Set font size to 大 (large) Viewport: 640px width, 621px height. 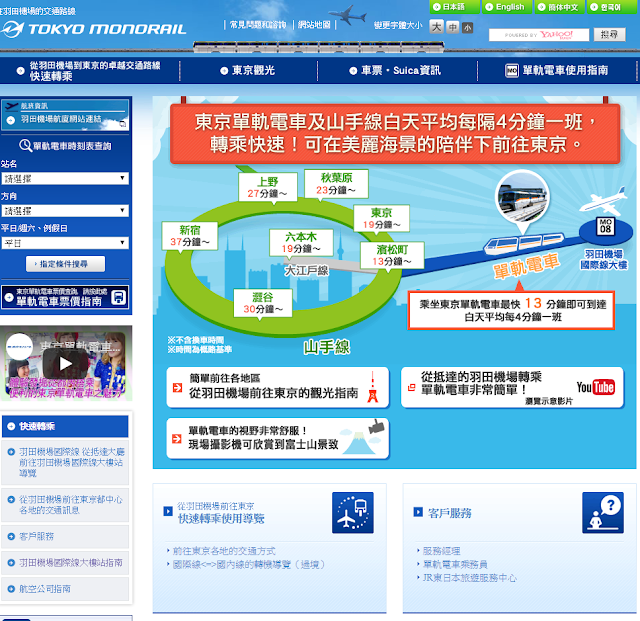pyautogui.click(x=436, y=27)
